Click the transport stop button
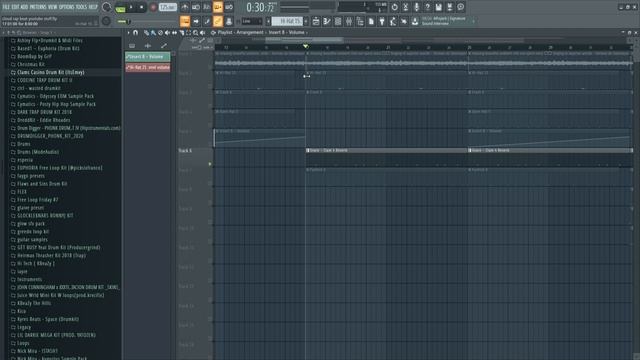 tap(141, 7)
